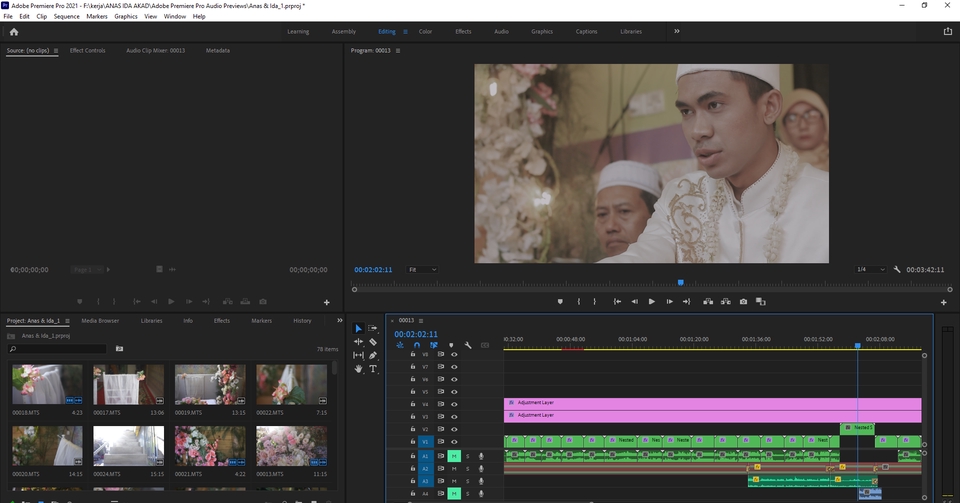Screen dimensions: 960x503
Task: Open the Media Browser panel tab
Action: (100, 321)
